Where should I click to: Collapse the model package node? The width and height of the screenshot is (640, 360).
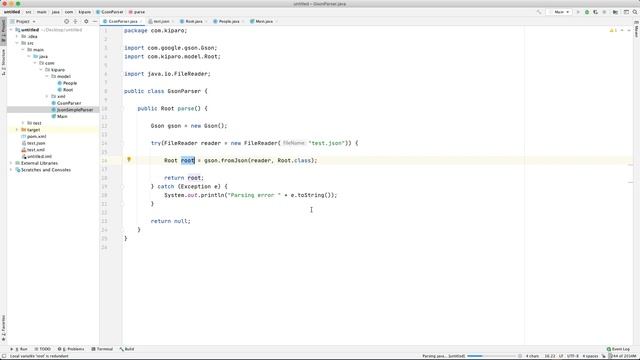(x=47, y=76)
